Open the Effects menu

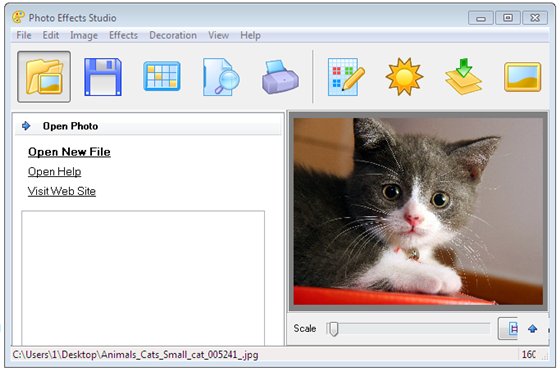tap(123, 35)
